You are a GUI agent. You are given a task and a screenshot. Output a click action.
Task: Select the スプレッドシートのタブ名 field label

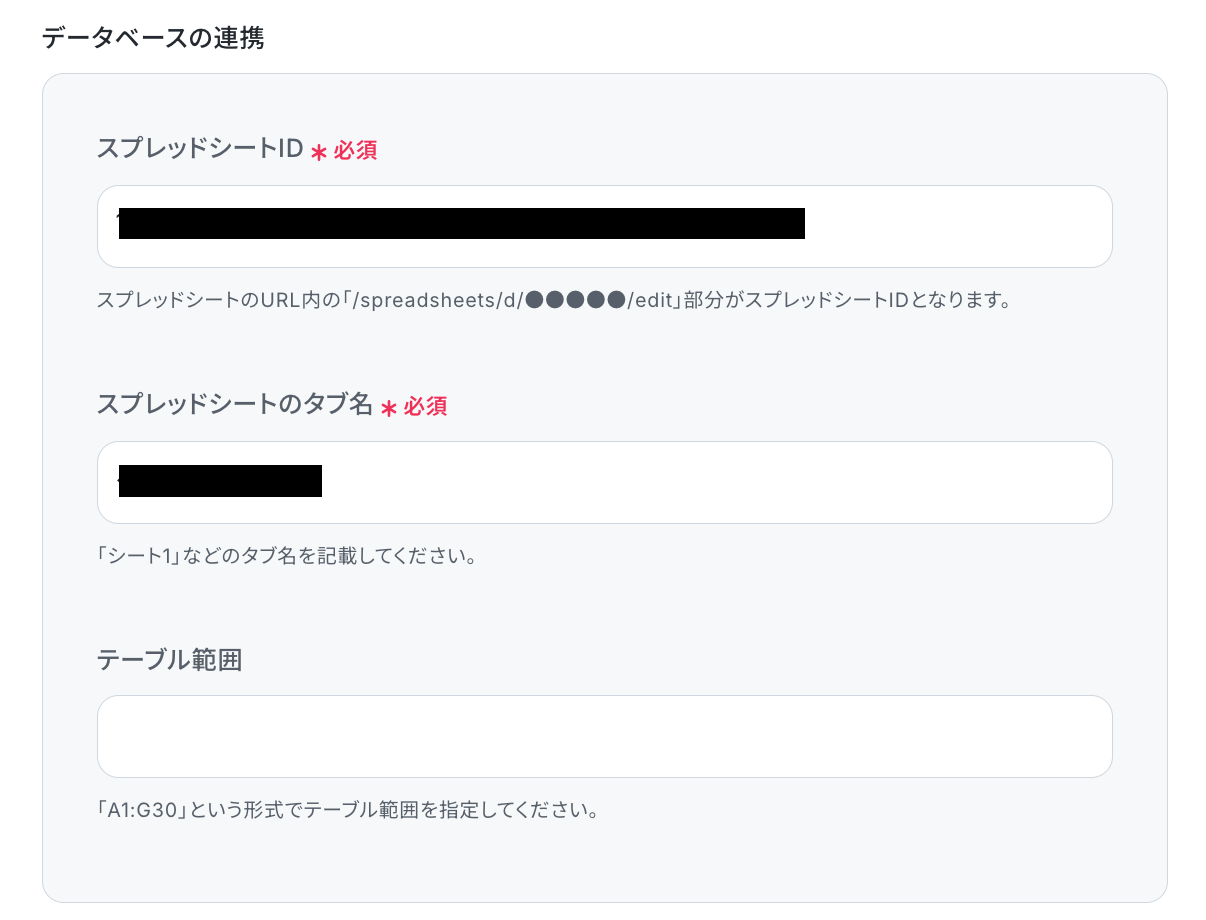point(235,405)
